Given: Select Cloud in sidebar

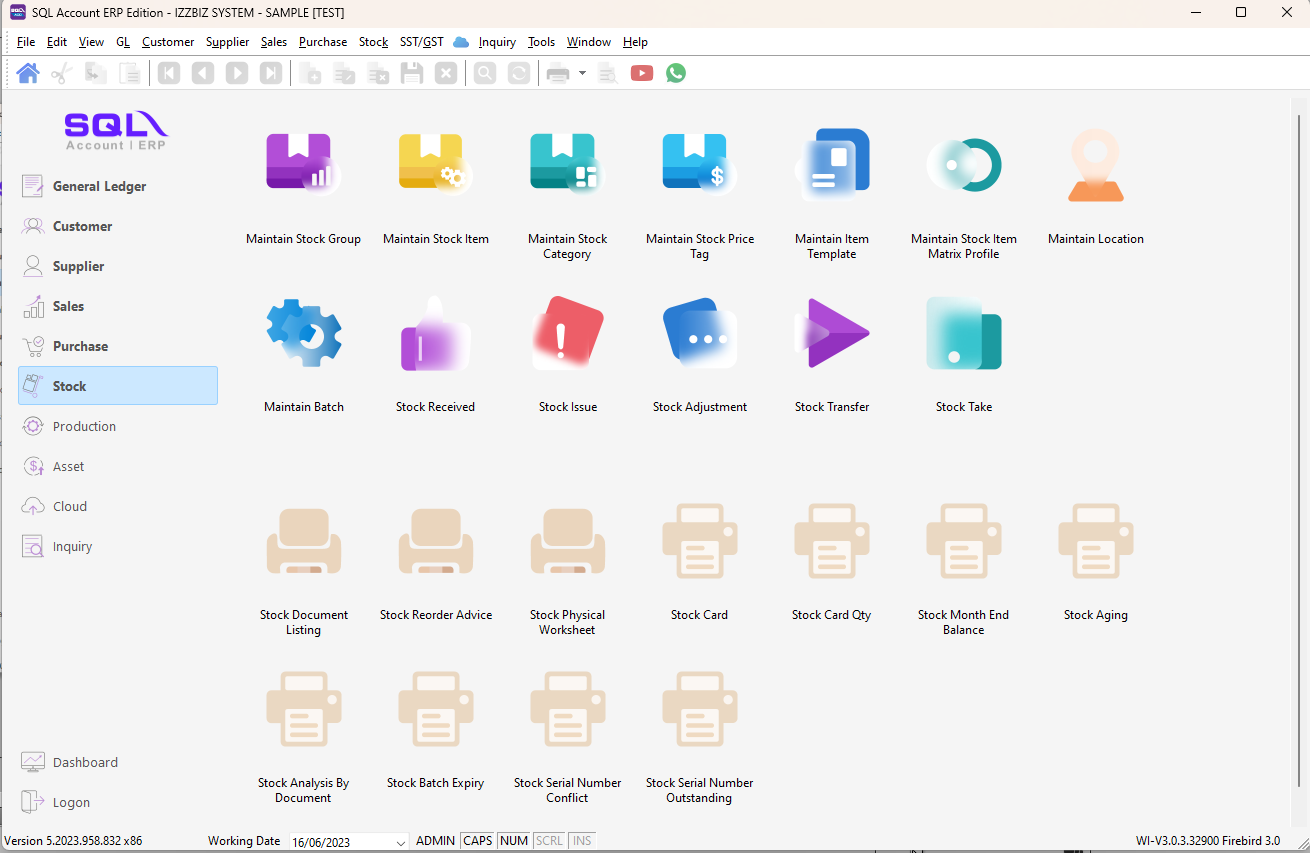Looking at the screenshot, I should 118,506.
